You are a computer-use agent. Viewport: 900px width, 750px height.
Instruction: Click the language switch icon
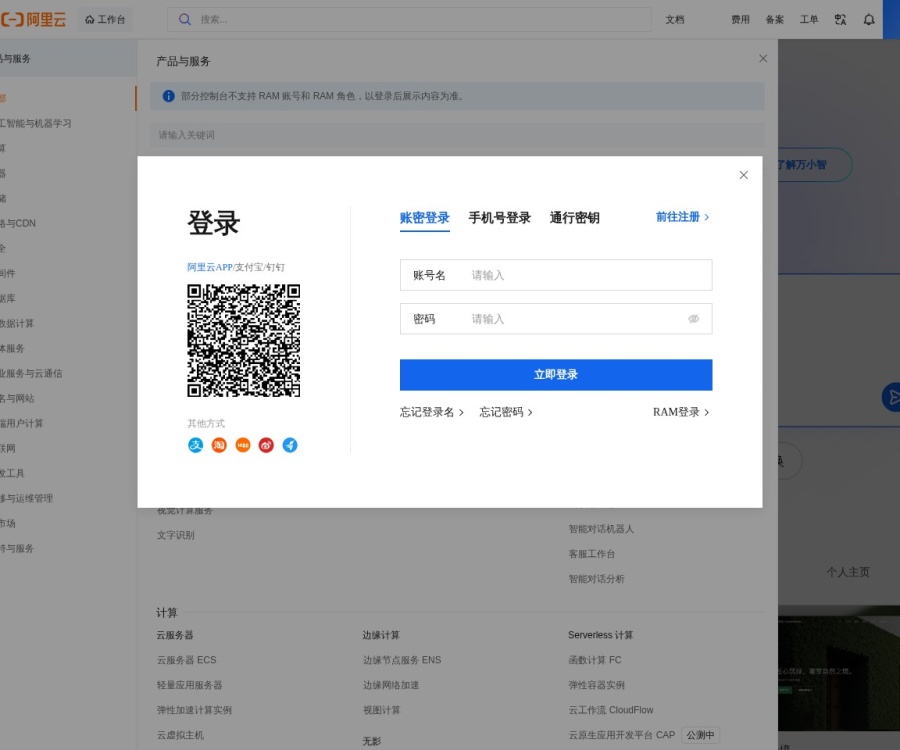tap(840, 20)
